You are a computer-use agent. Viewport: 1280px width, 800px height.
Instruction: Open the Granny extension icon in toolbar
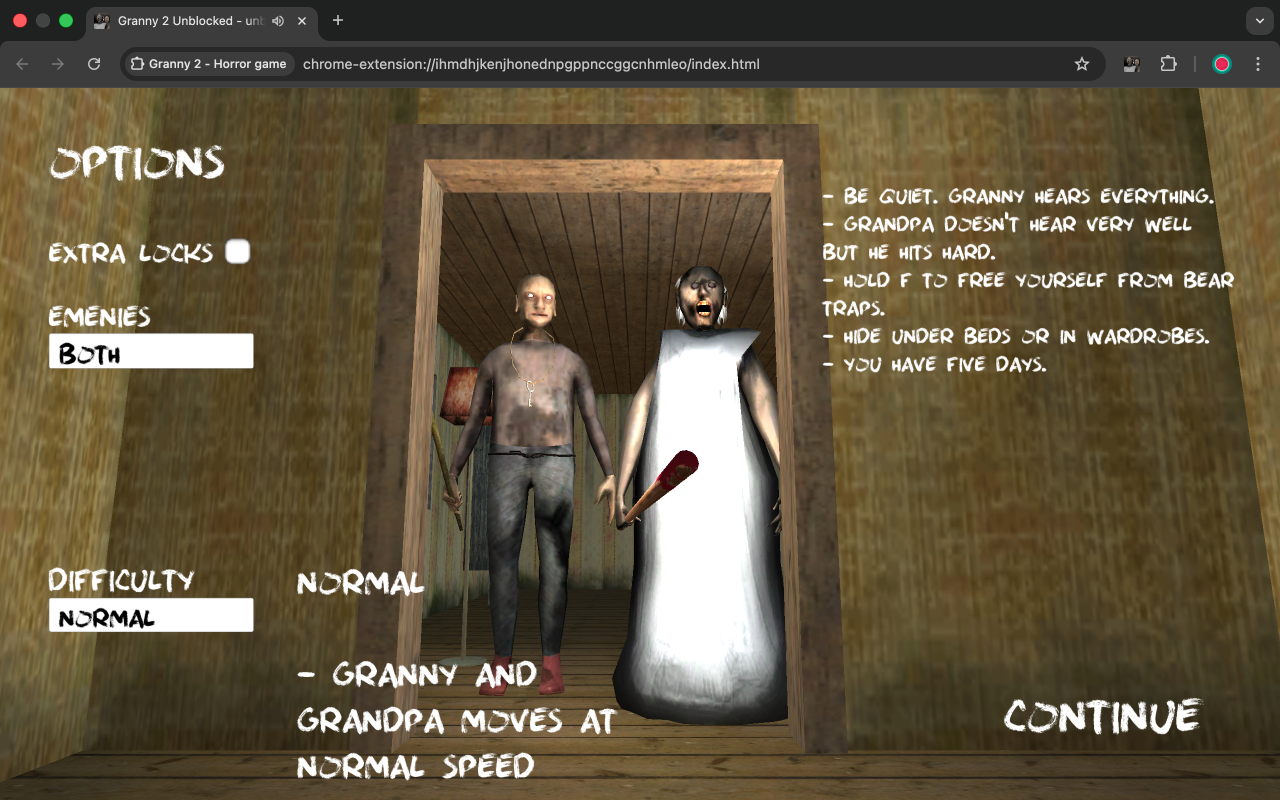click(1132, 64)
